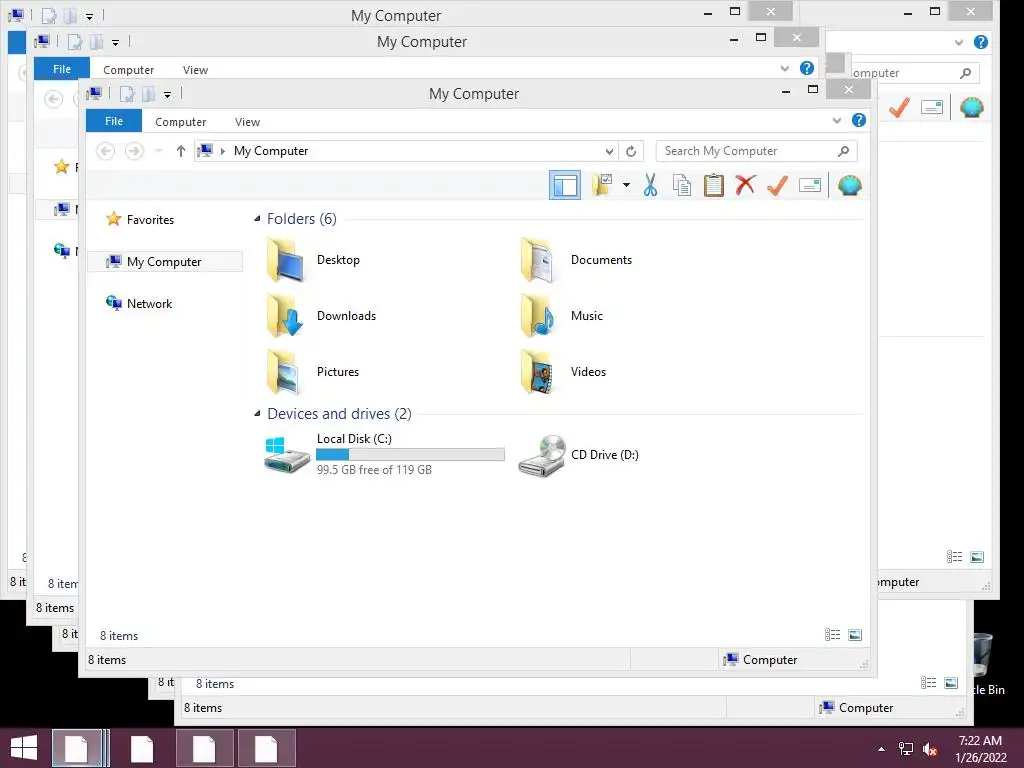This screenshot has height=768, width=1024.
Task: Click the first taskbar window button
Action: (x=77, y=748)
